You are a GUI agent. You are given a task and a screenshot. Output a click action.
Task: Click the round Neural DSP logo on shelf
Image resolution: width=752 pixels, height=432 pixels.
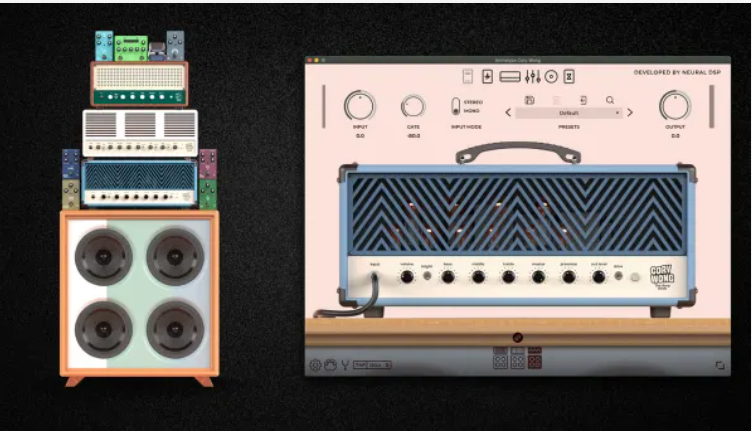point(517,338)
